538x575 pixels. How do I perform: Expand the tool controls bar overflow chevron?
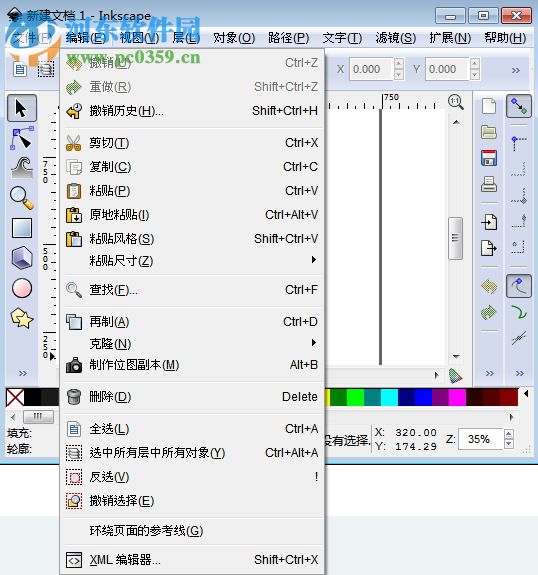(x=516, y=70)
